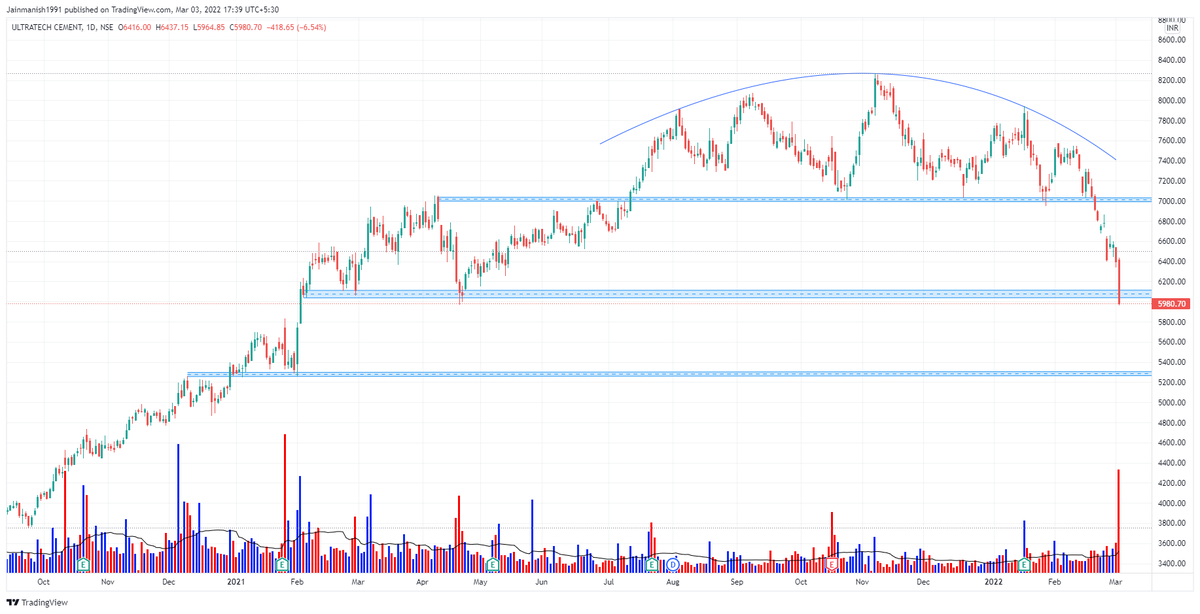Click the 2022 year label on the time axis
This screenshot has height=614, width=1200.
(x=993, y=582)
